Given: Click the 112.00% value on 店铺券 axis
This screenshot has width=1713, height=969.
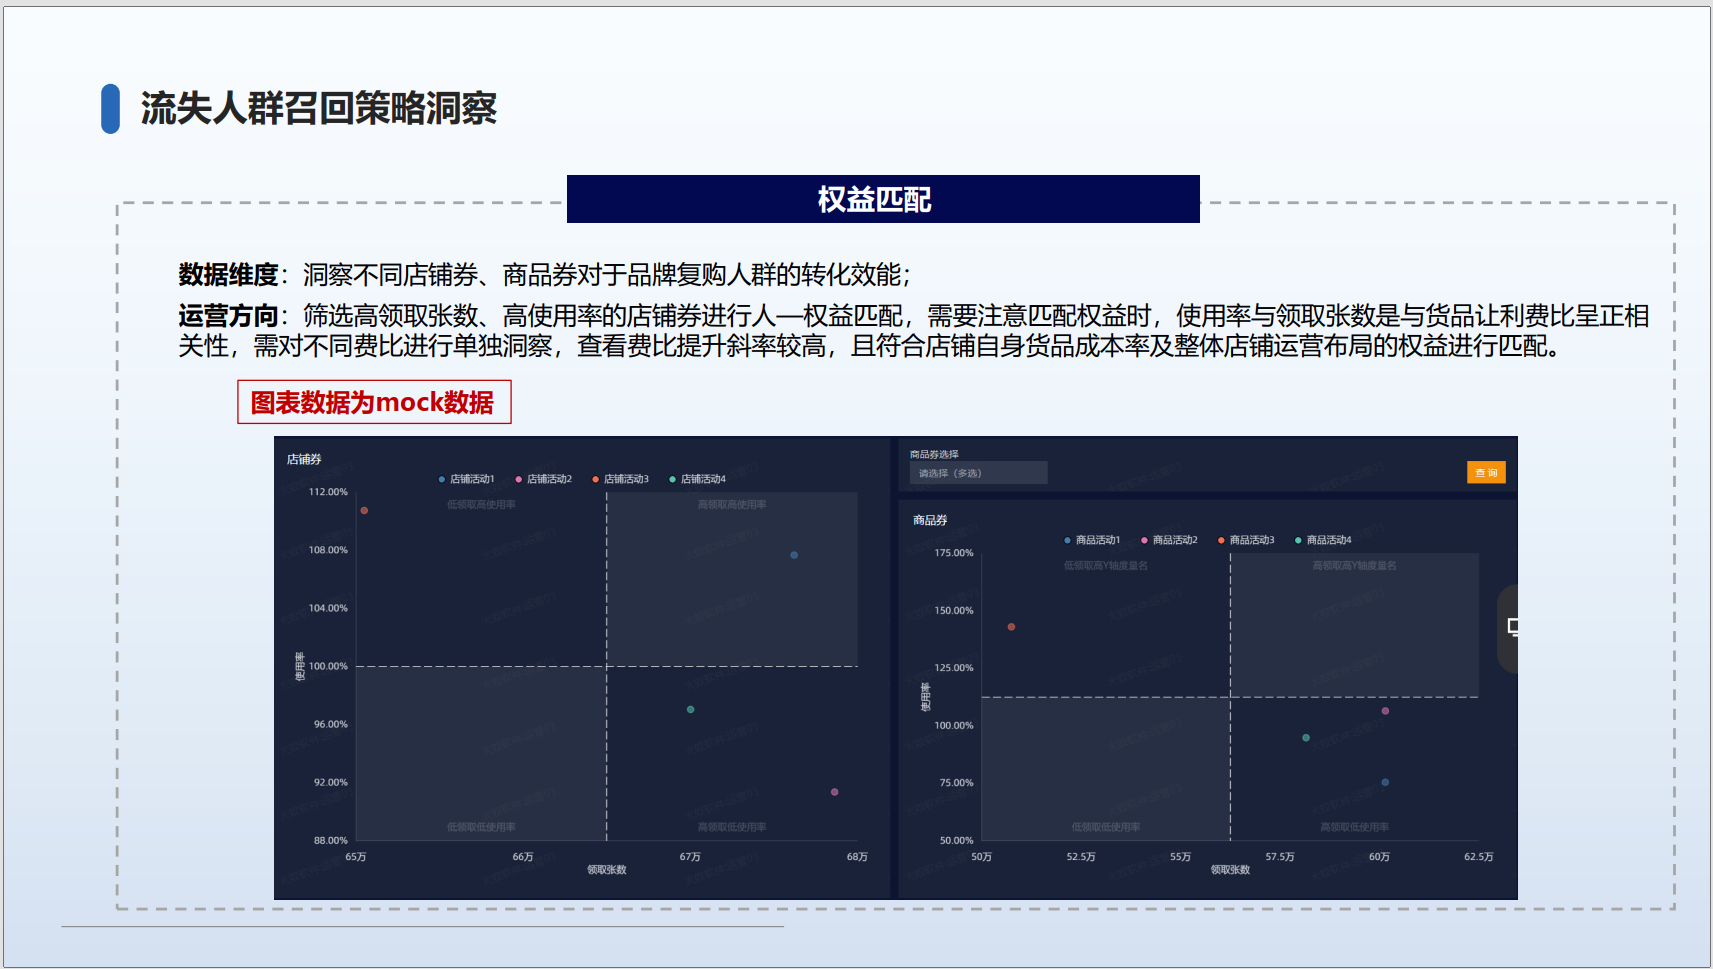Looking at the screenshot, I should pos(328,492).
